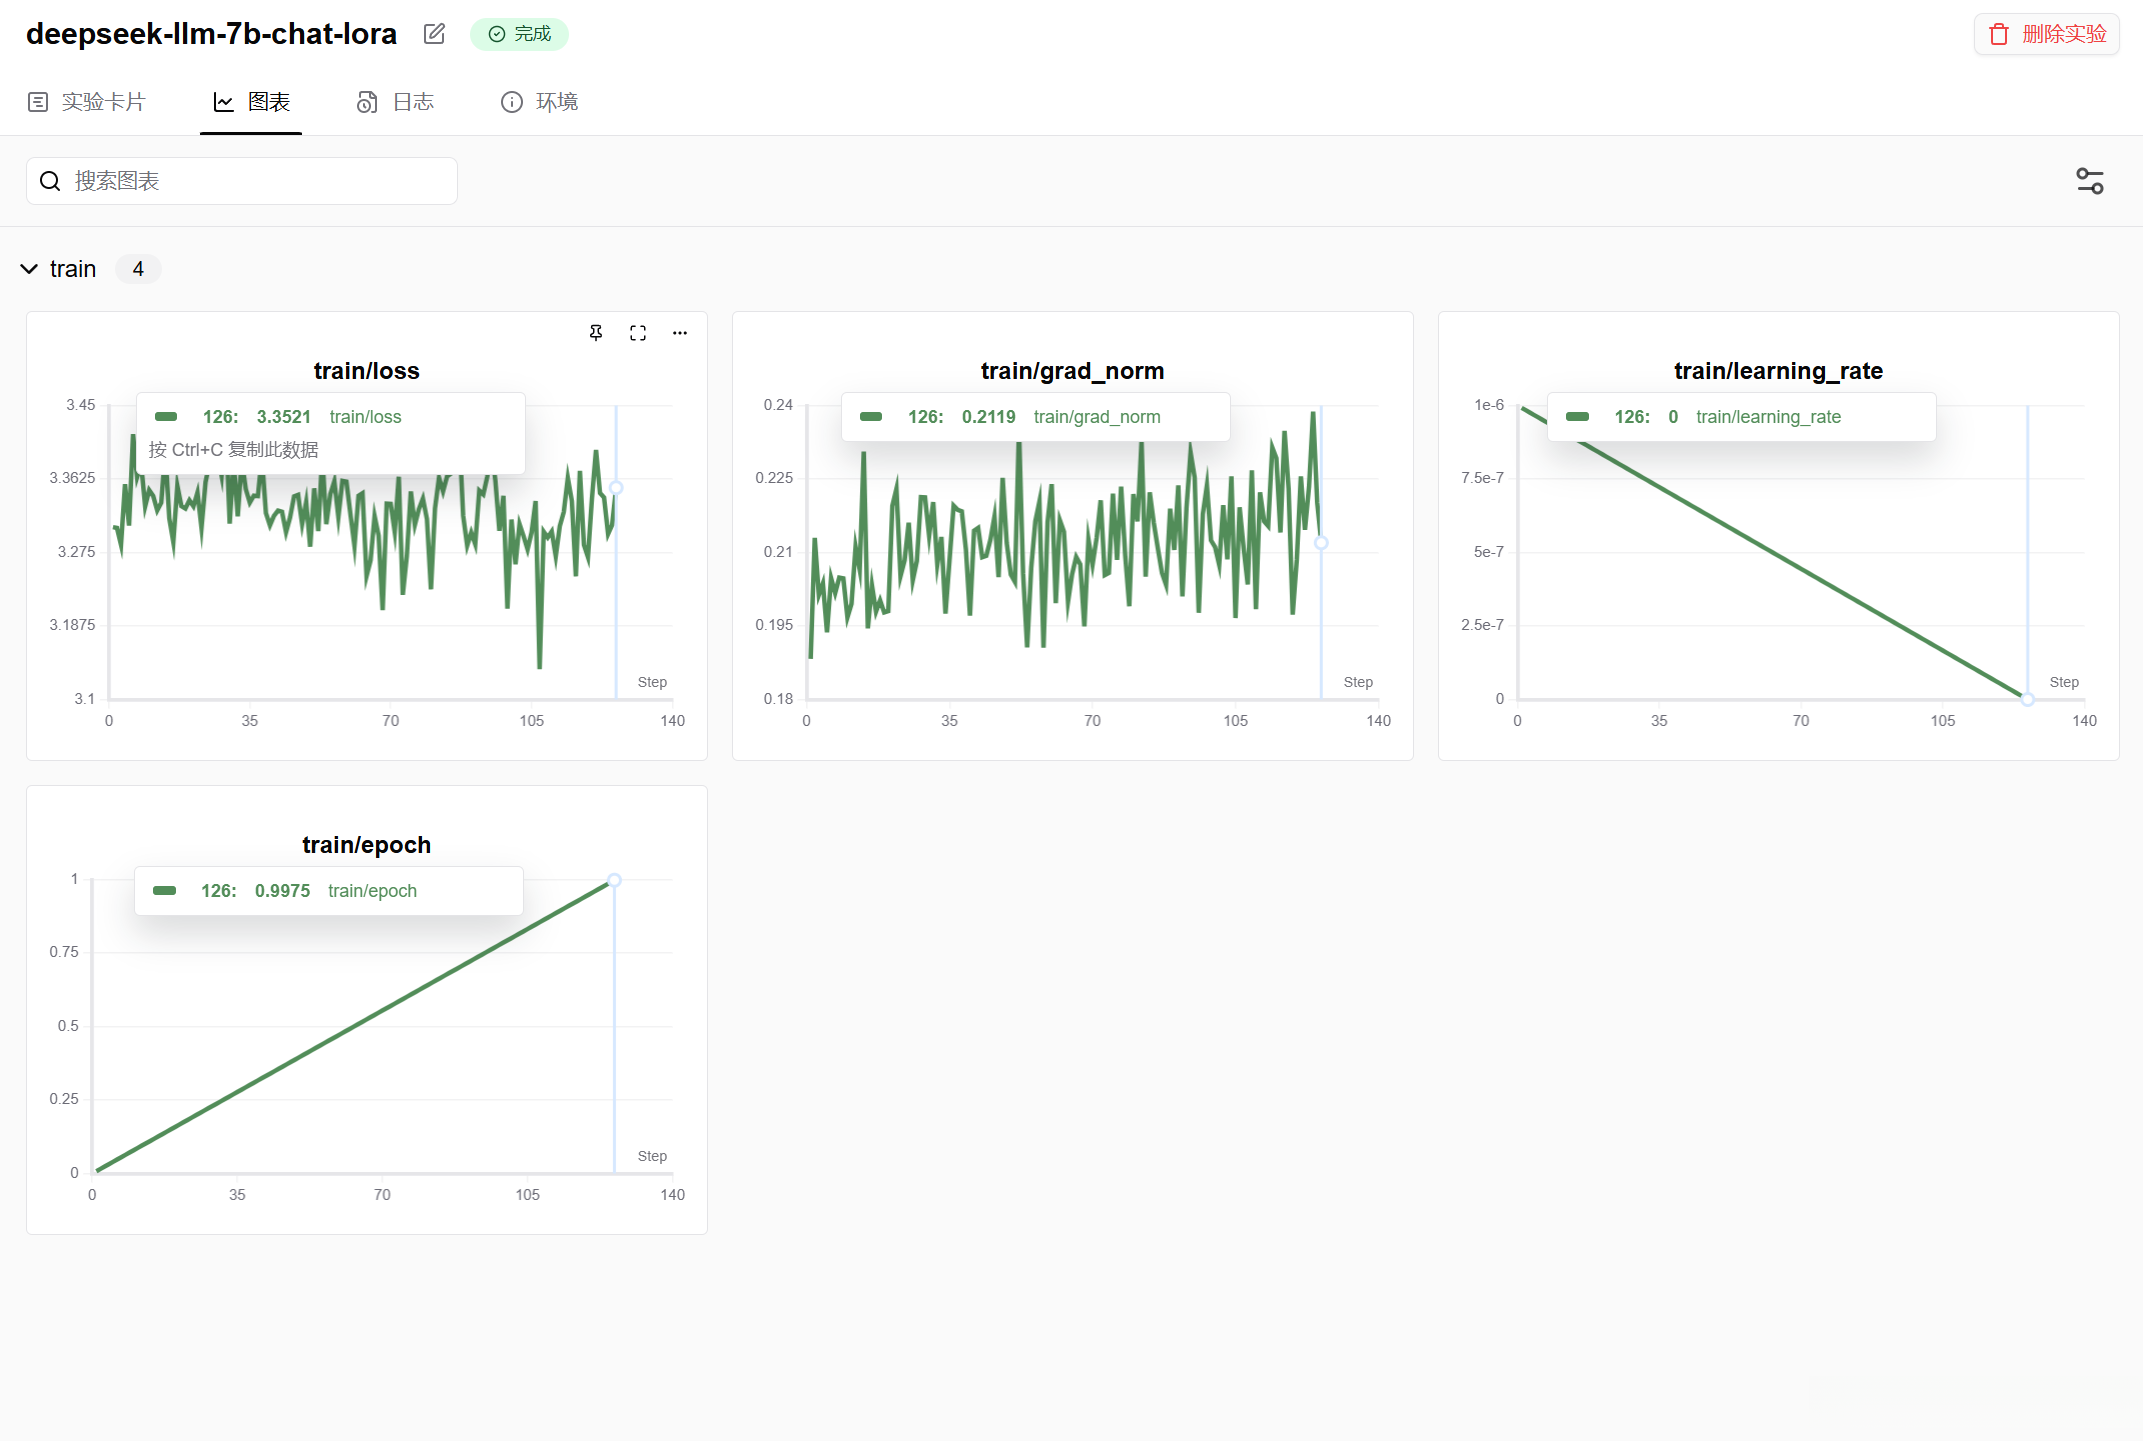Click the red trash icon
The height and width of the screenshot is (1441, 2143).
(1998, 35)
